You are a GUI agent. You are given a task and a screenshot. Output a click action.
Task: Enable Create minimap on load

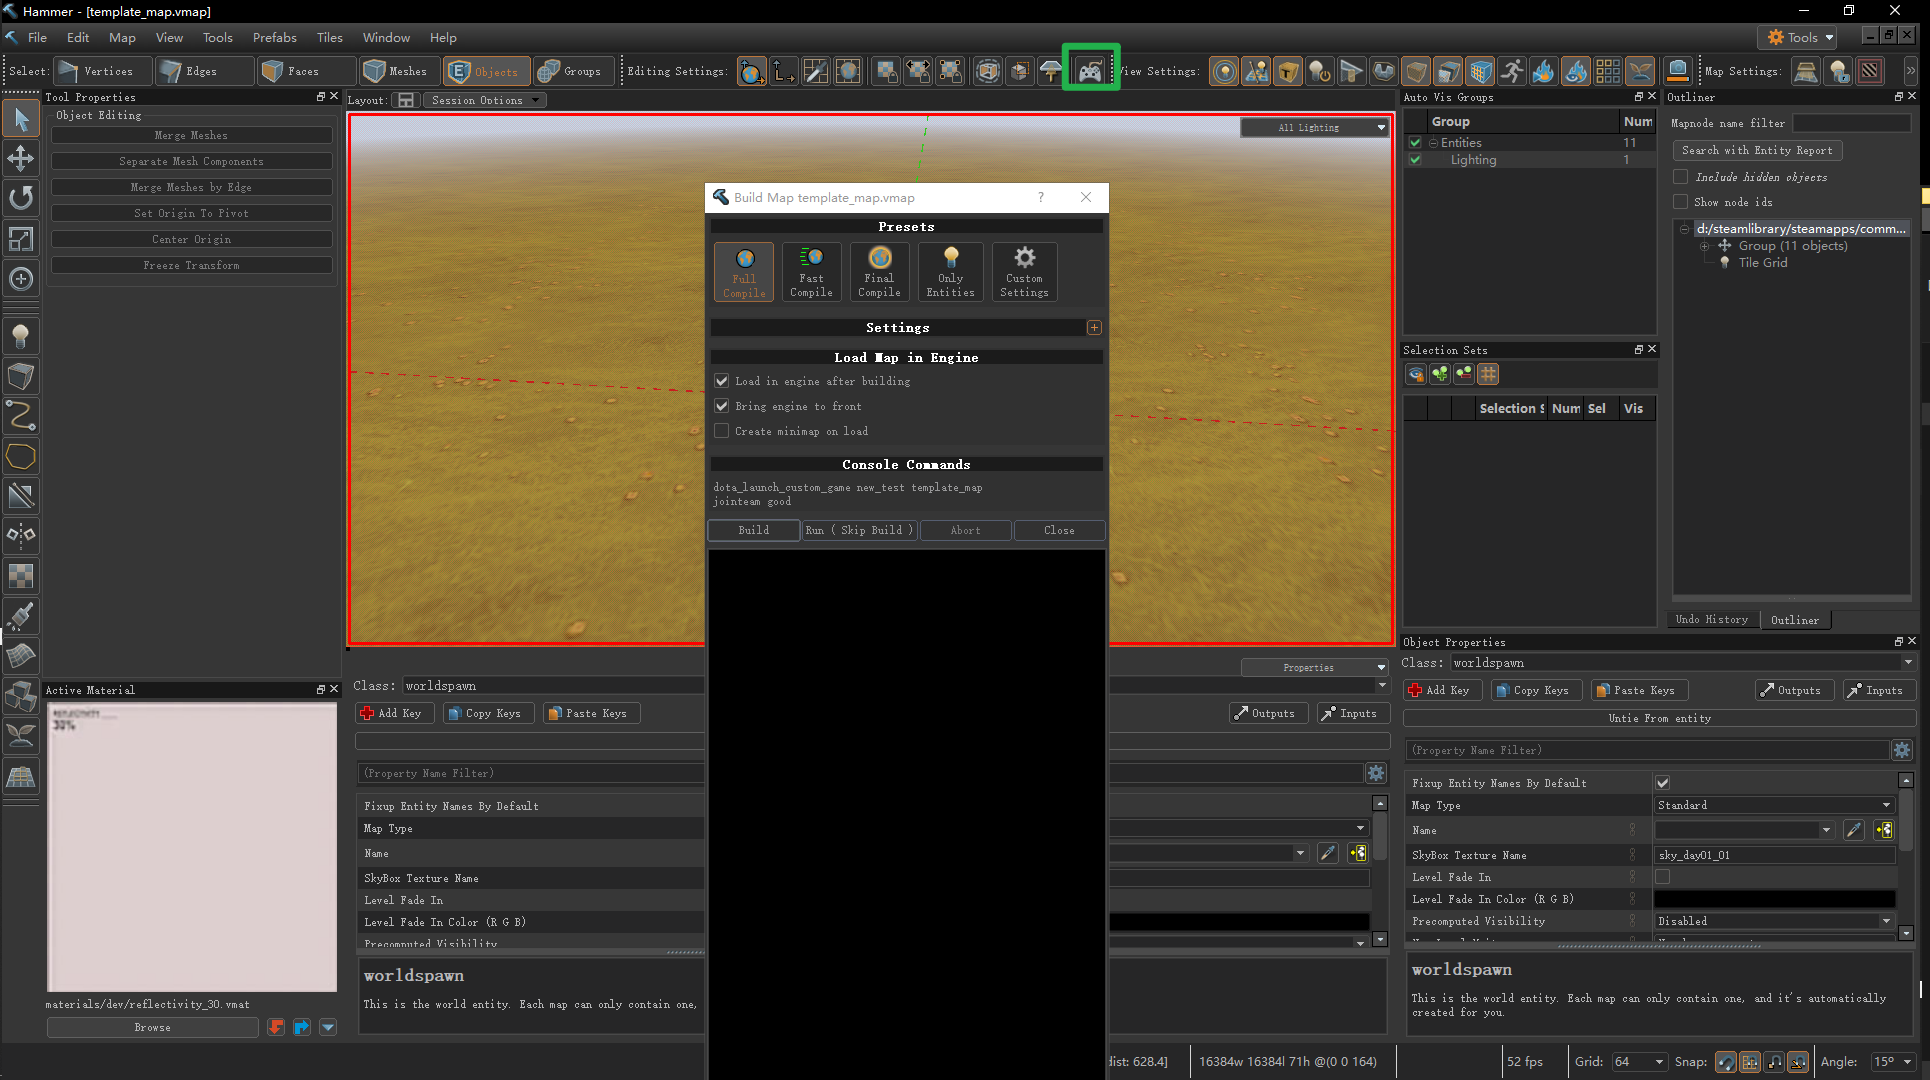click(x=722, y=431)
